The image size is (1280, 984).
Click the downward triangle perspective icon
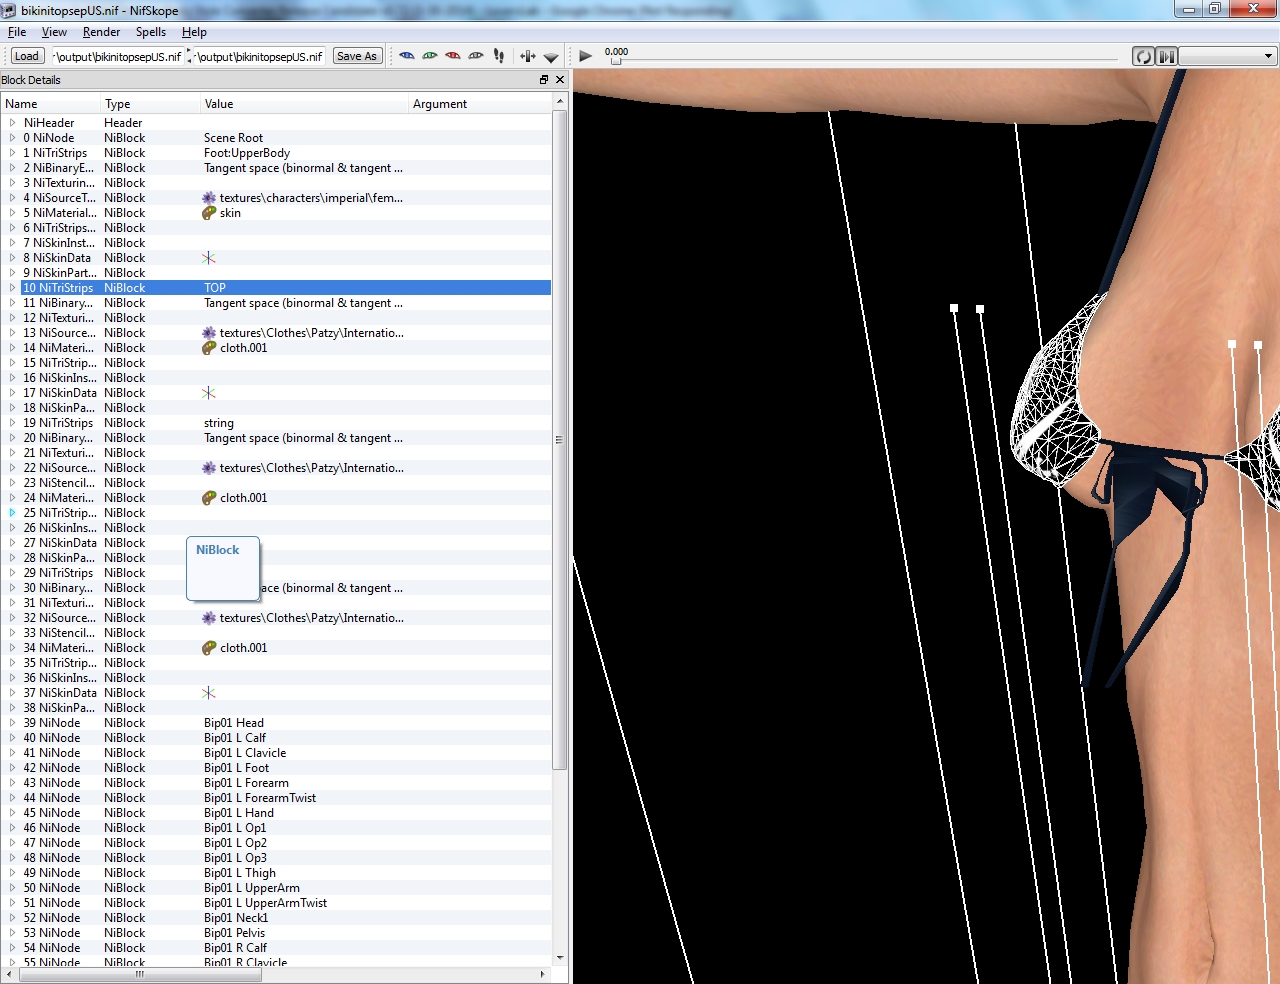(x=551, y=57)
